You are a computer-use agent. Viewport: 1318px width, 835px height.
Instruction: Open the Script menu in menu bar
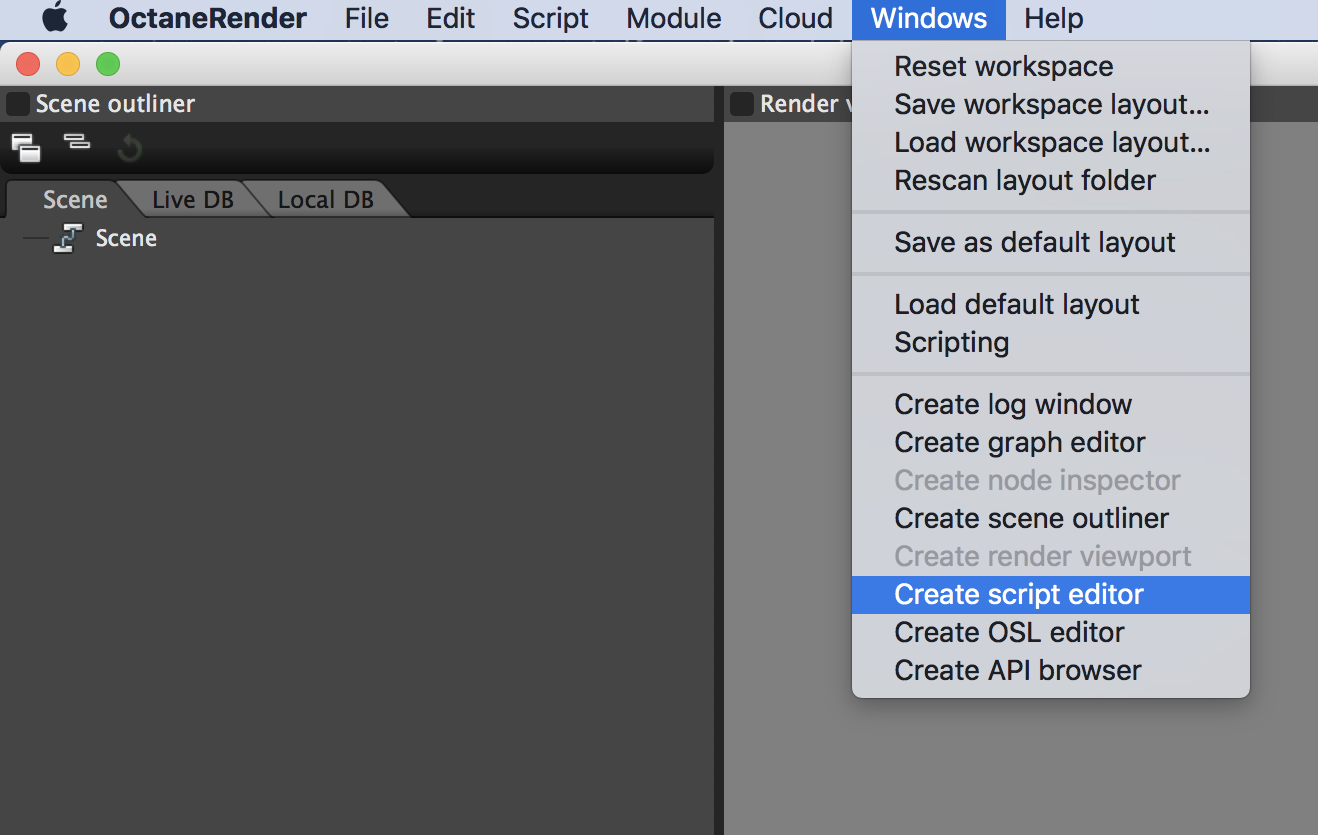tap(550, 18)
